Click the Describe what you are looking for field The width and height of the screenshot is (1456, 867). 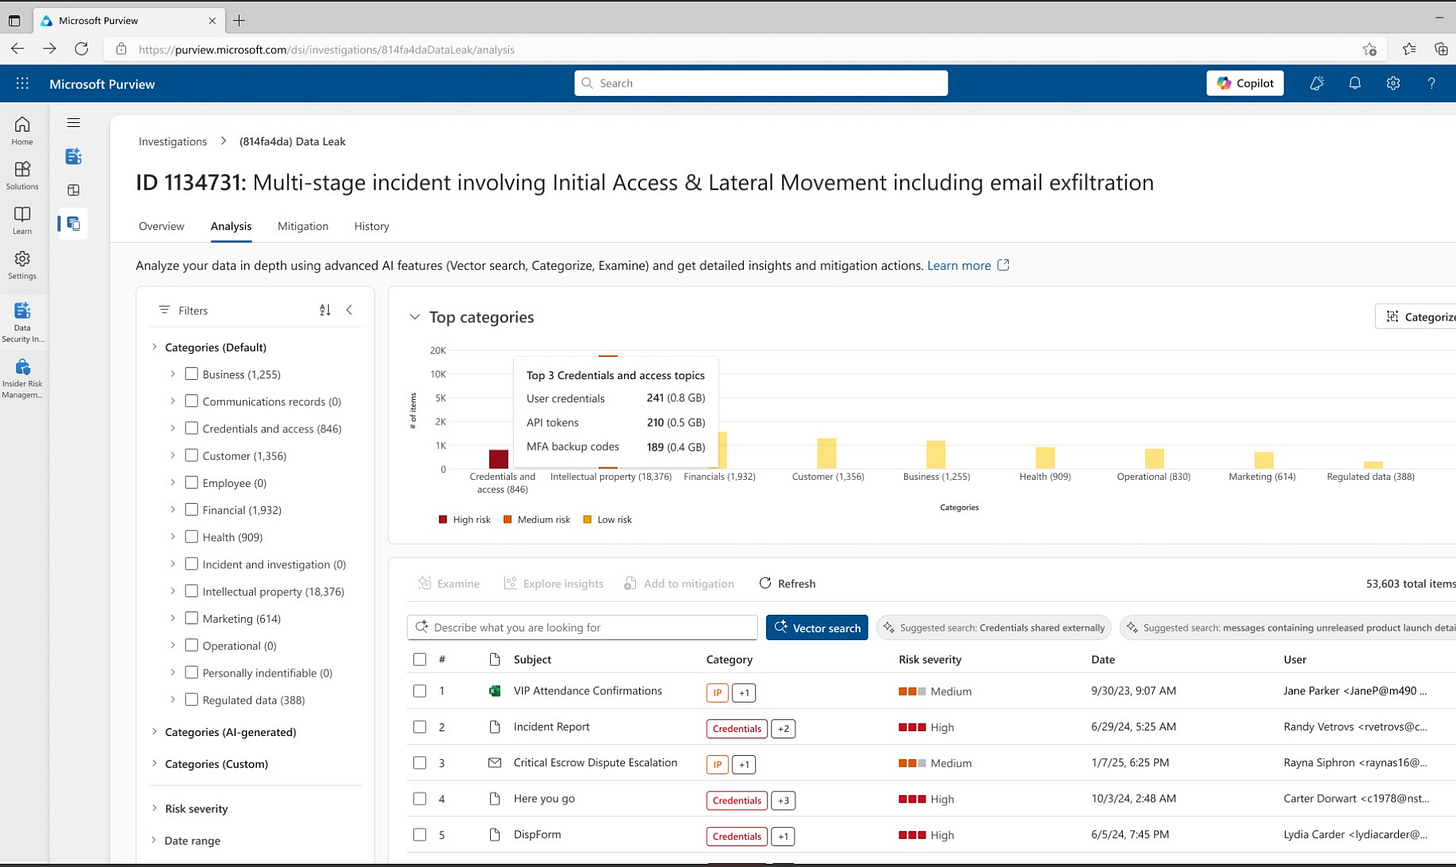(x=582, y=628)
